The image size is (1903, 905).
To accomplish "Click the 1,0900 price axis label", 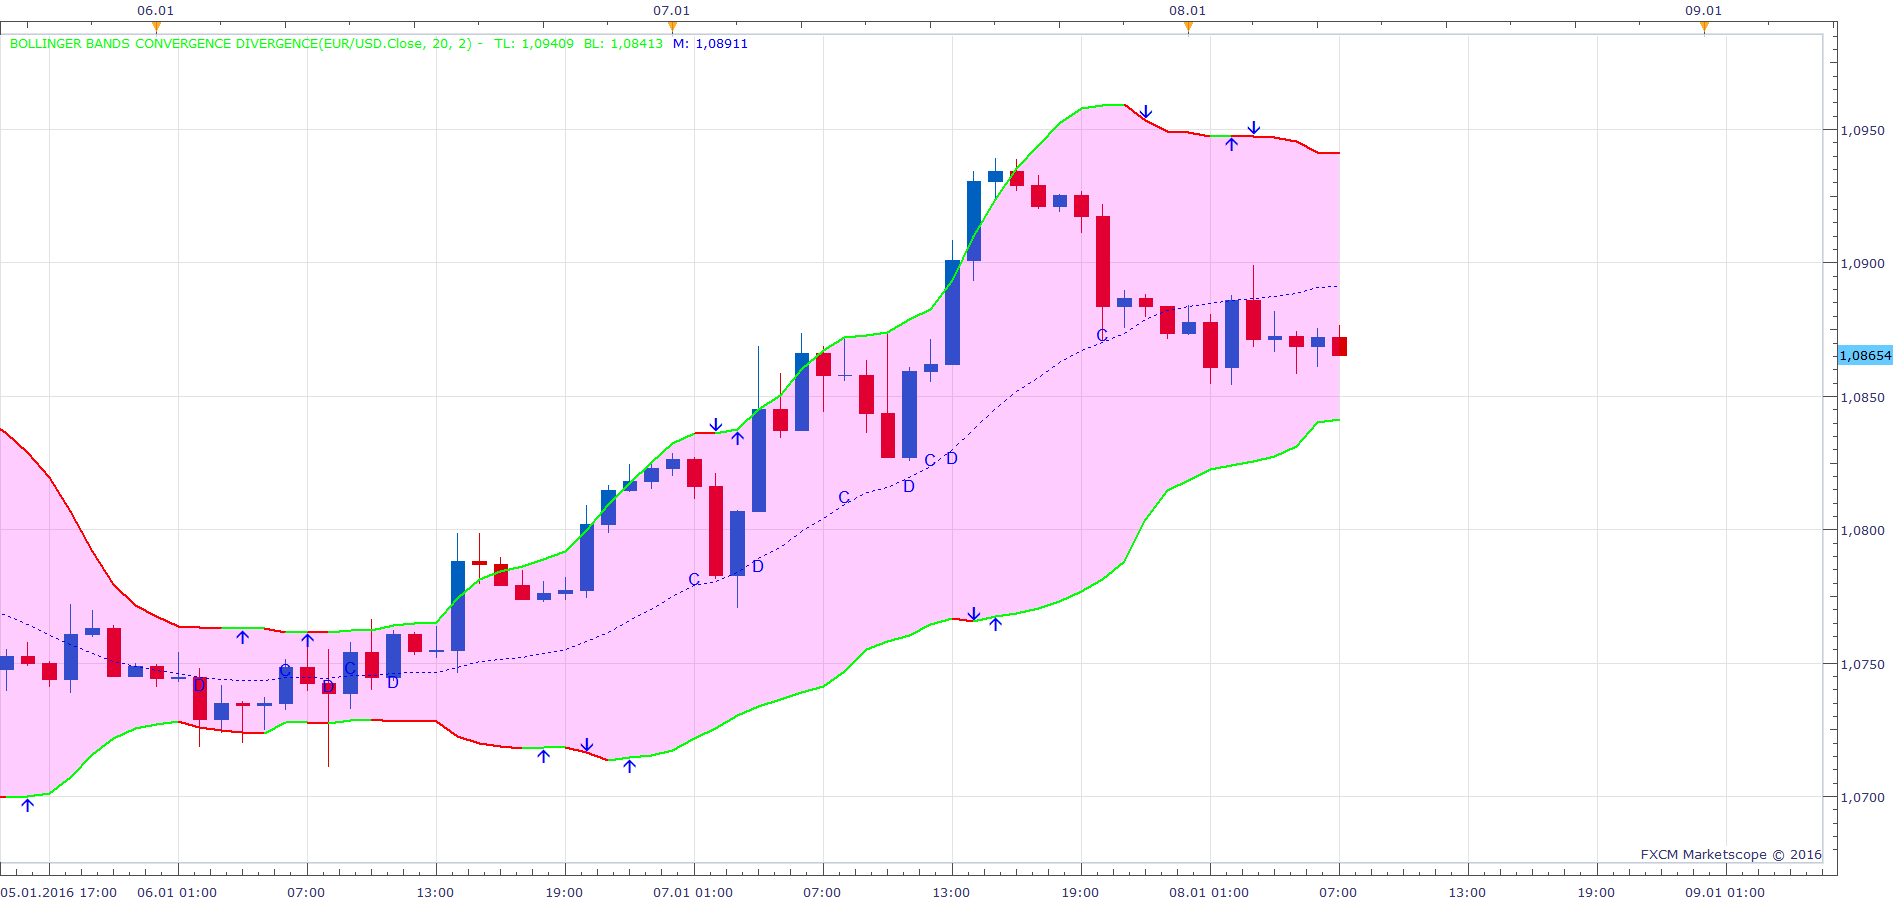I will 1862,264.
